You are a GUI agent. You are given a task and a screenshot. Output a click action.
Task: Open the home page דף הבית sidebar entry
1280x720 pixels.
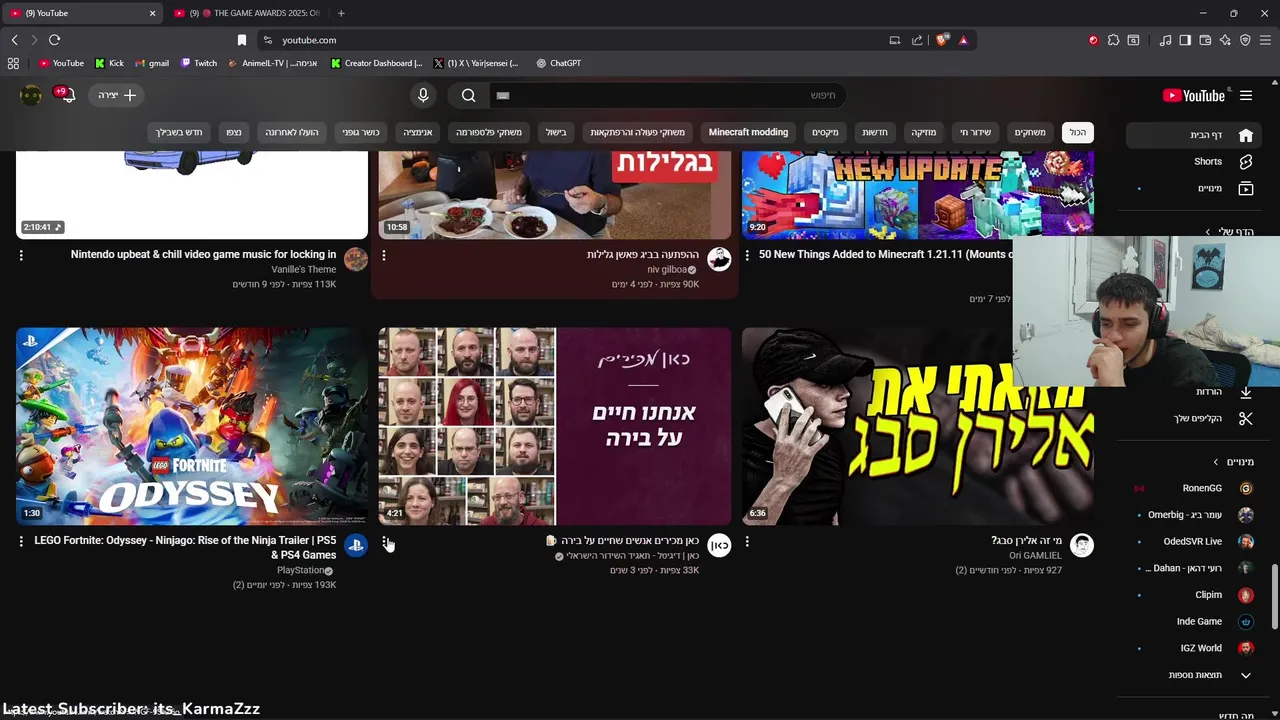[x=1193, y=135]
